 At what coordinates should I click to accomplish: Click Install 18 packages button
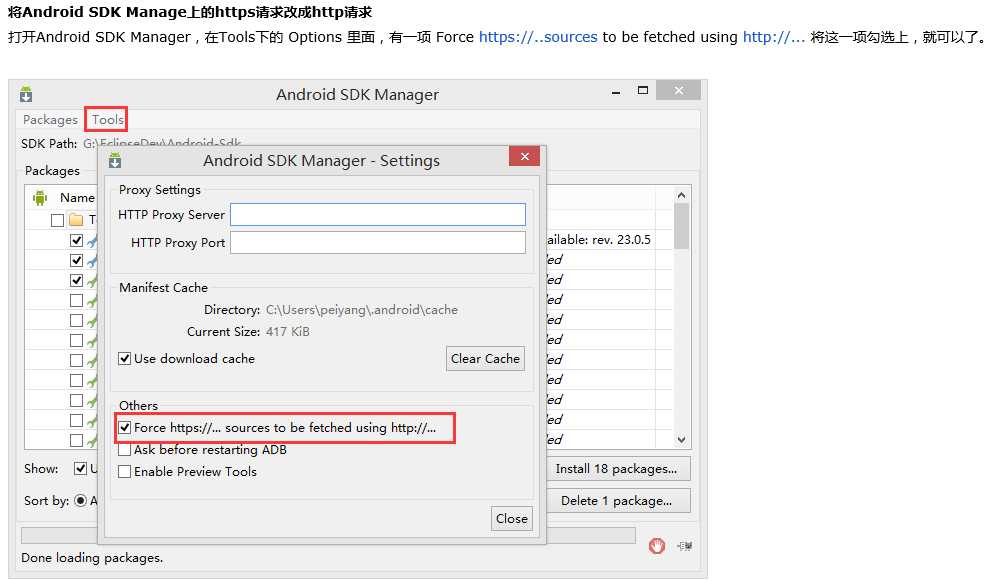coord(616,469)
